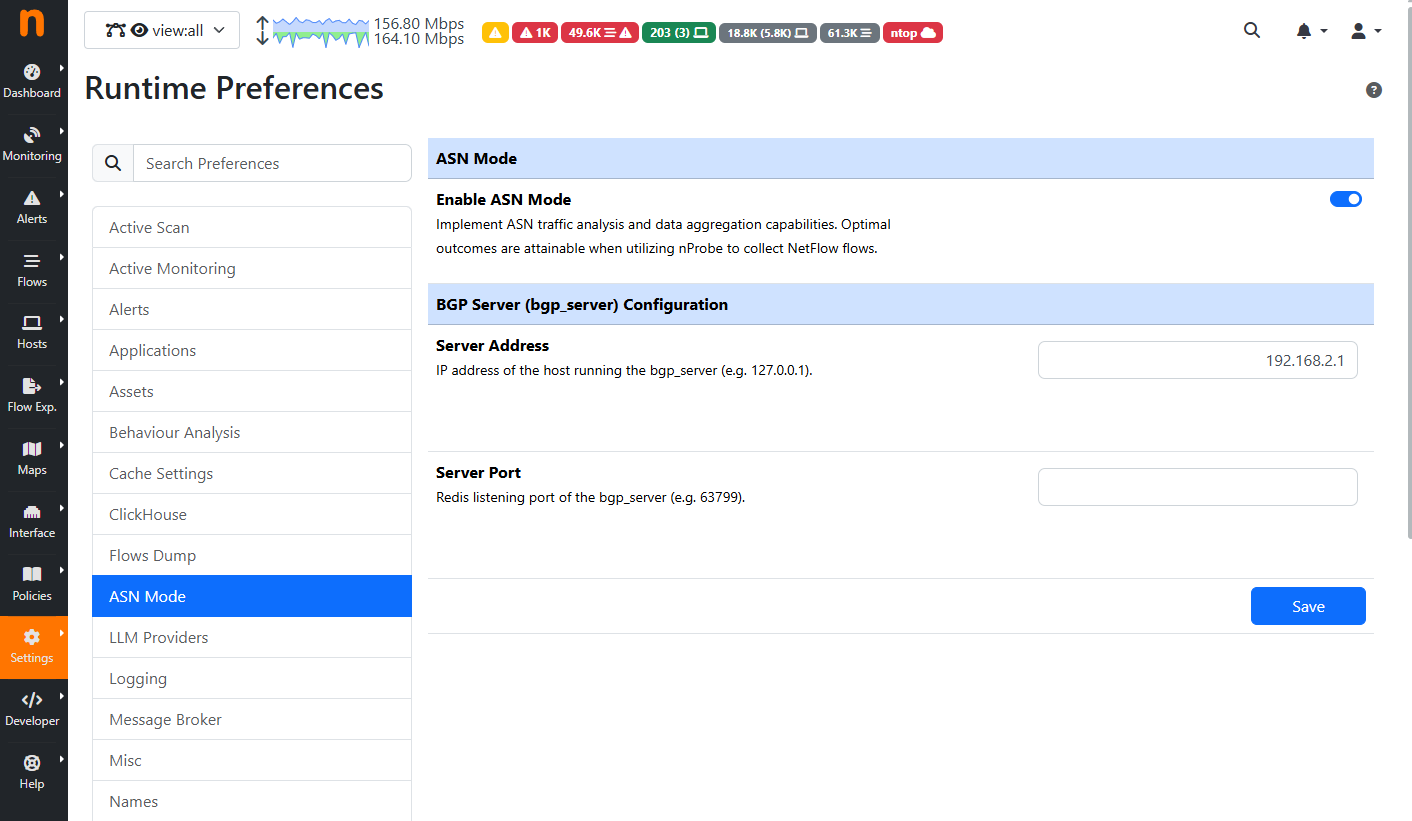This screenshot has width=1412, height=821.
Task: Open the Hosts section in the sidebar
Action: click(x=33, y=331)
